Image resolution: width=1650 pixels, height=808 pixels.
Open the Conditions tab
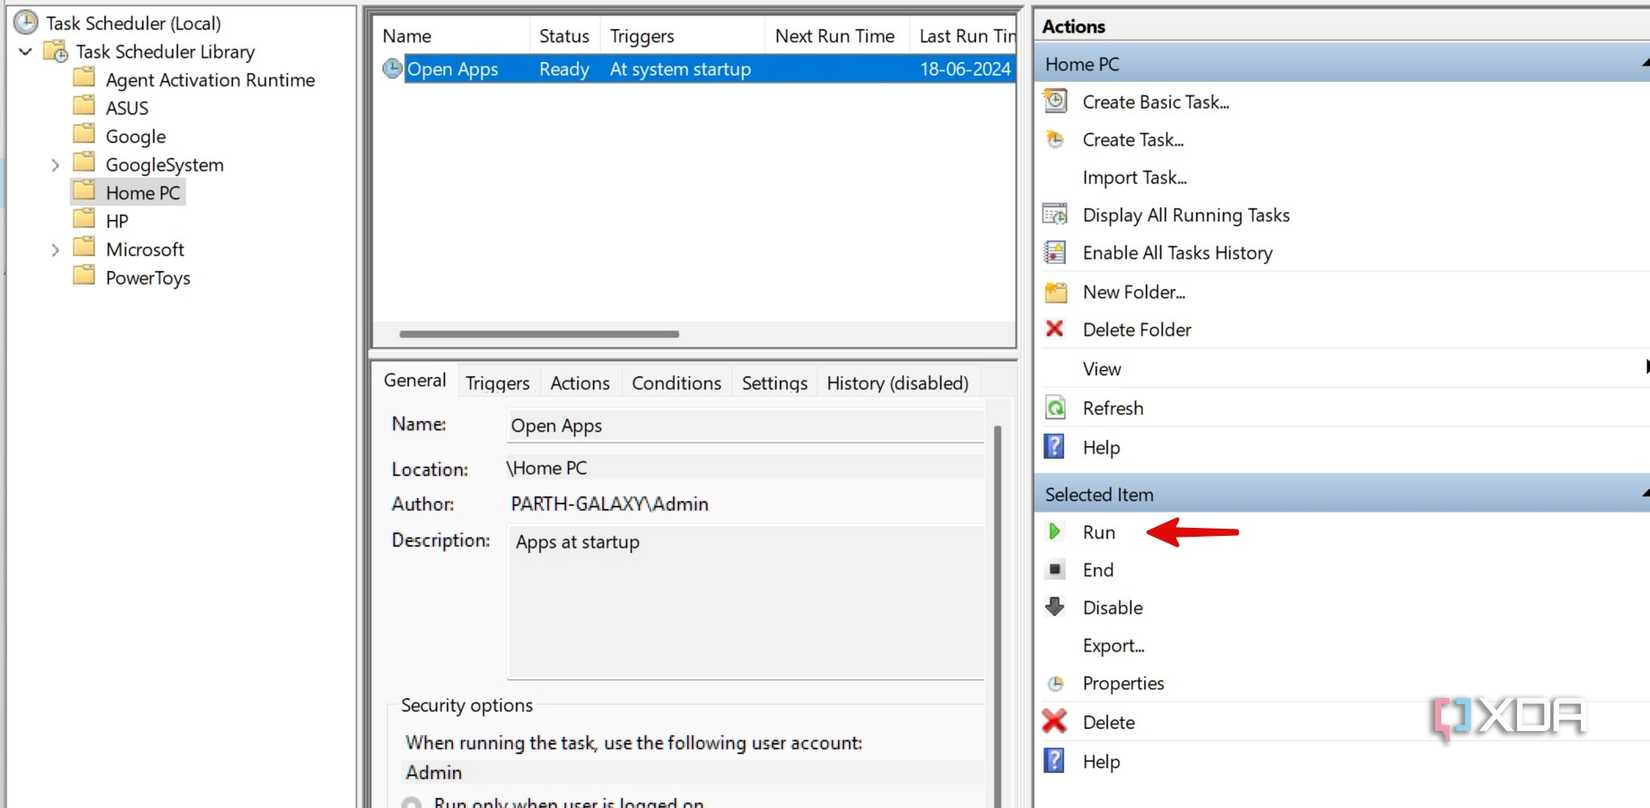(676, 383)
